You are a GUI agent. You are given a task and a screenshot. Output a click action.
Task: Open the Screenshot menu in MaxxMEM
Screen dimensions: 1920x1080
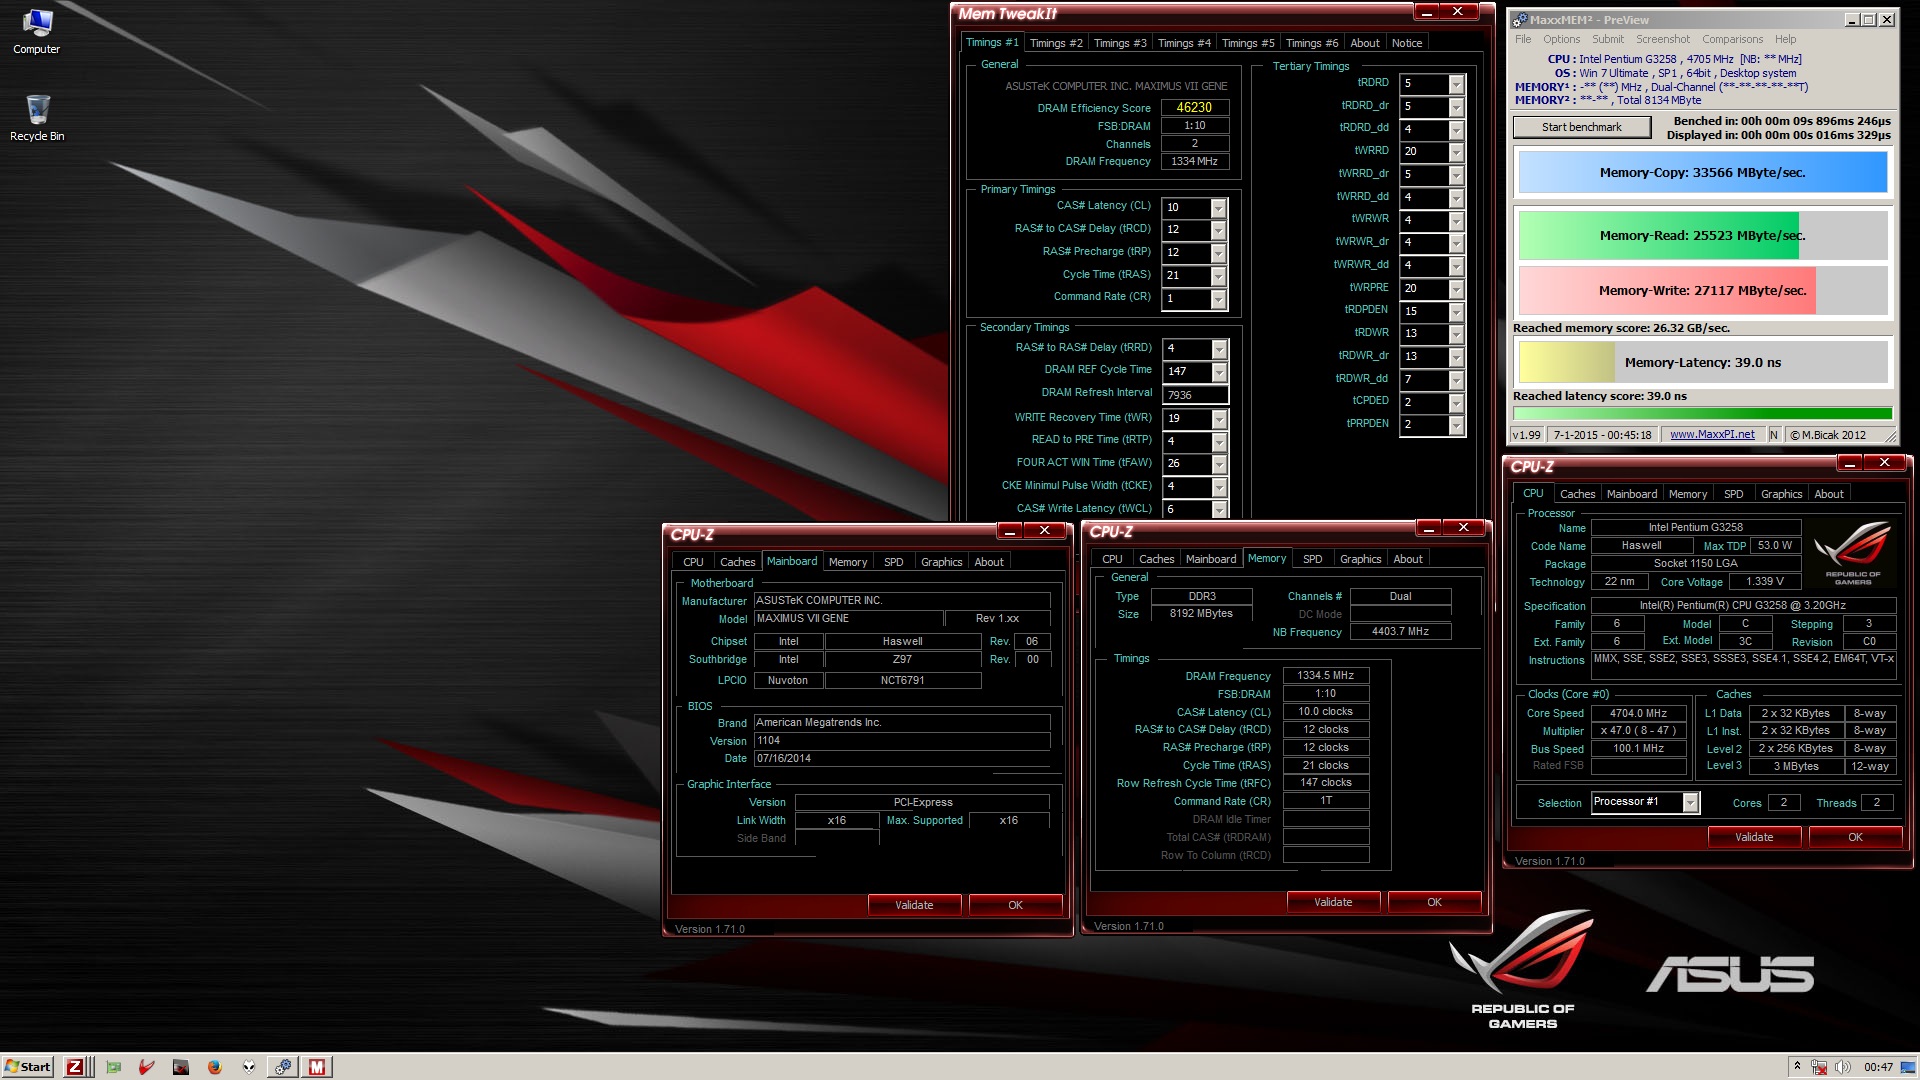click(1663, 39)
